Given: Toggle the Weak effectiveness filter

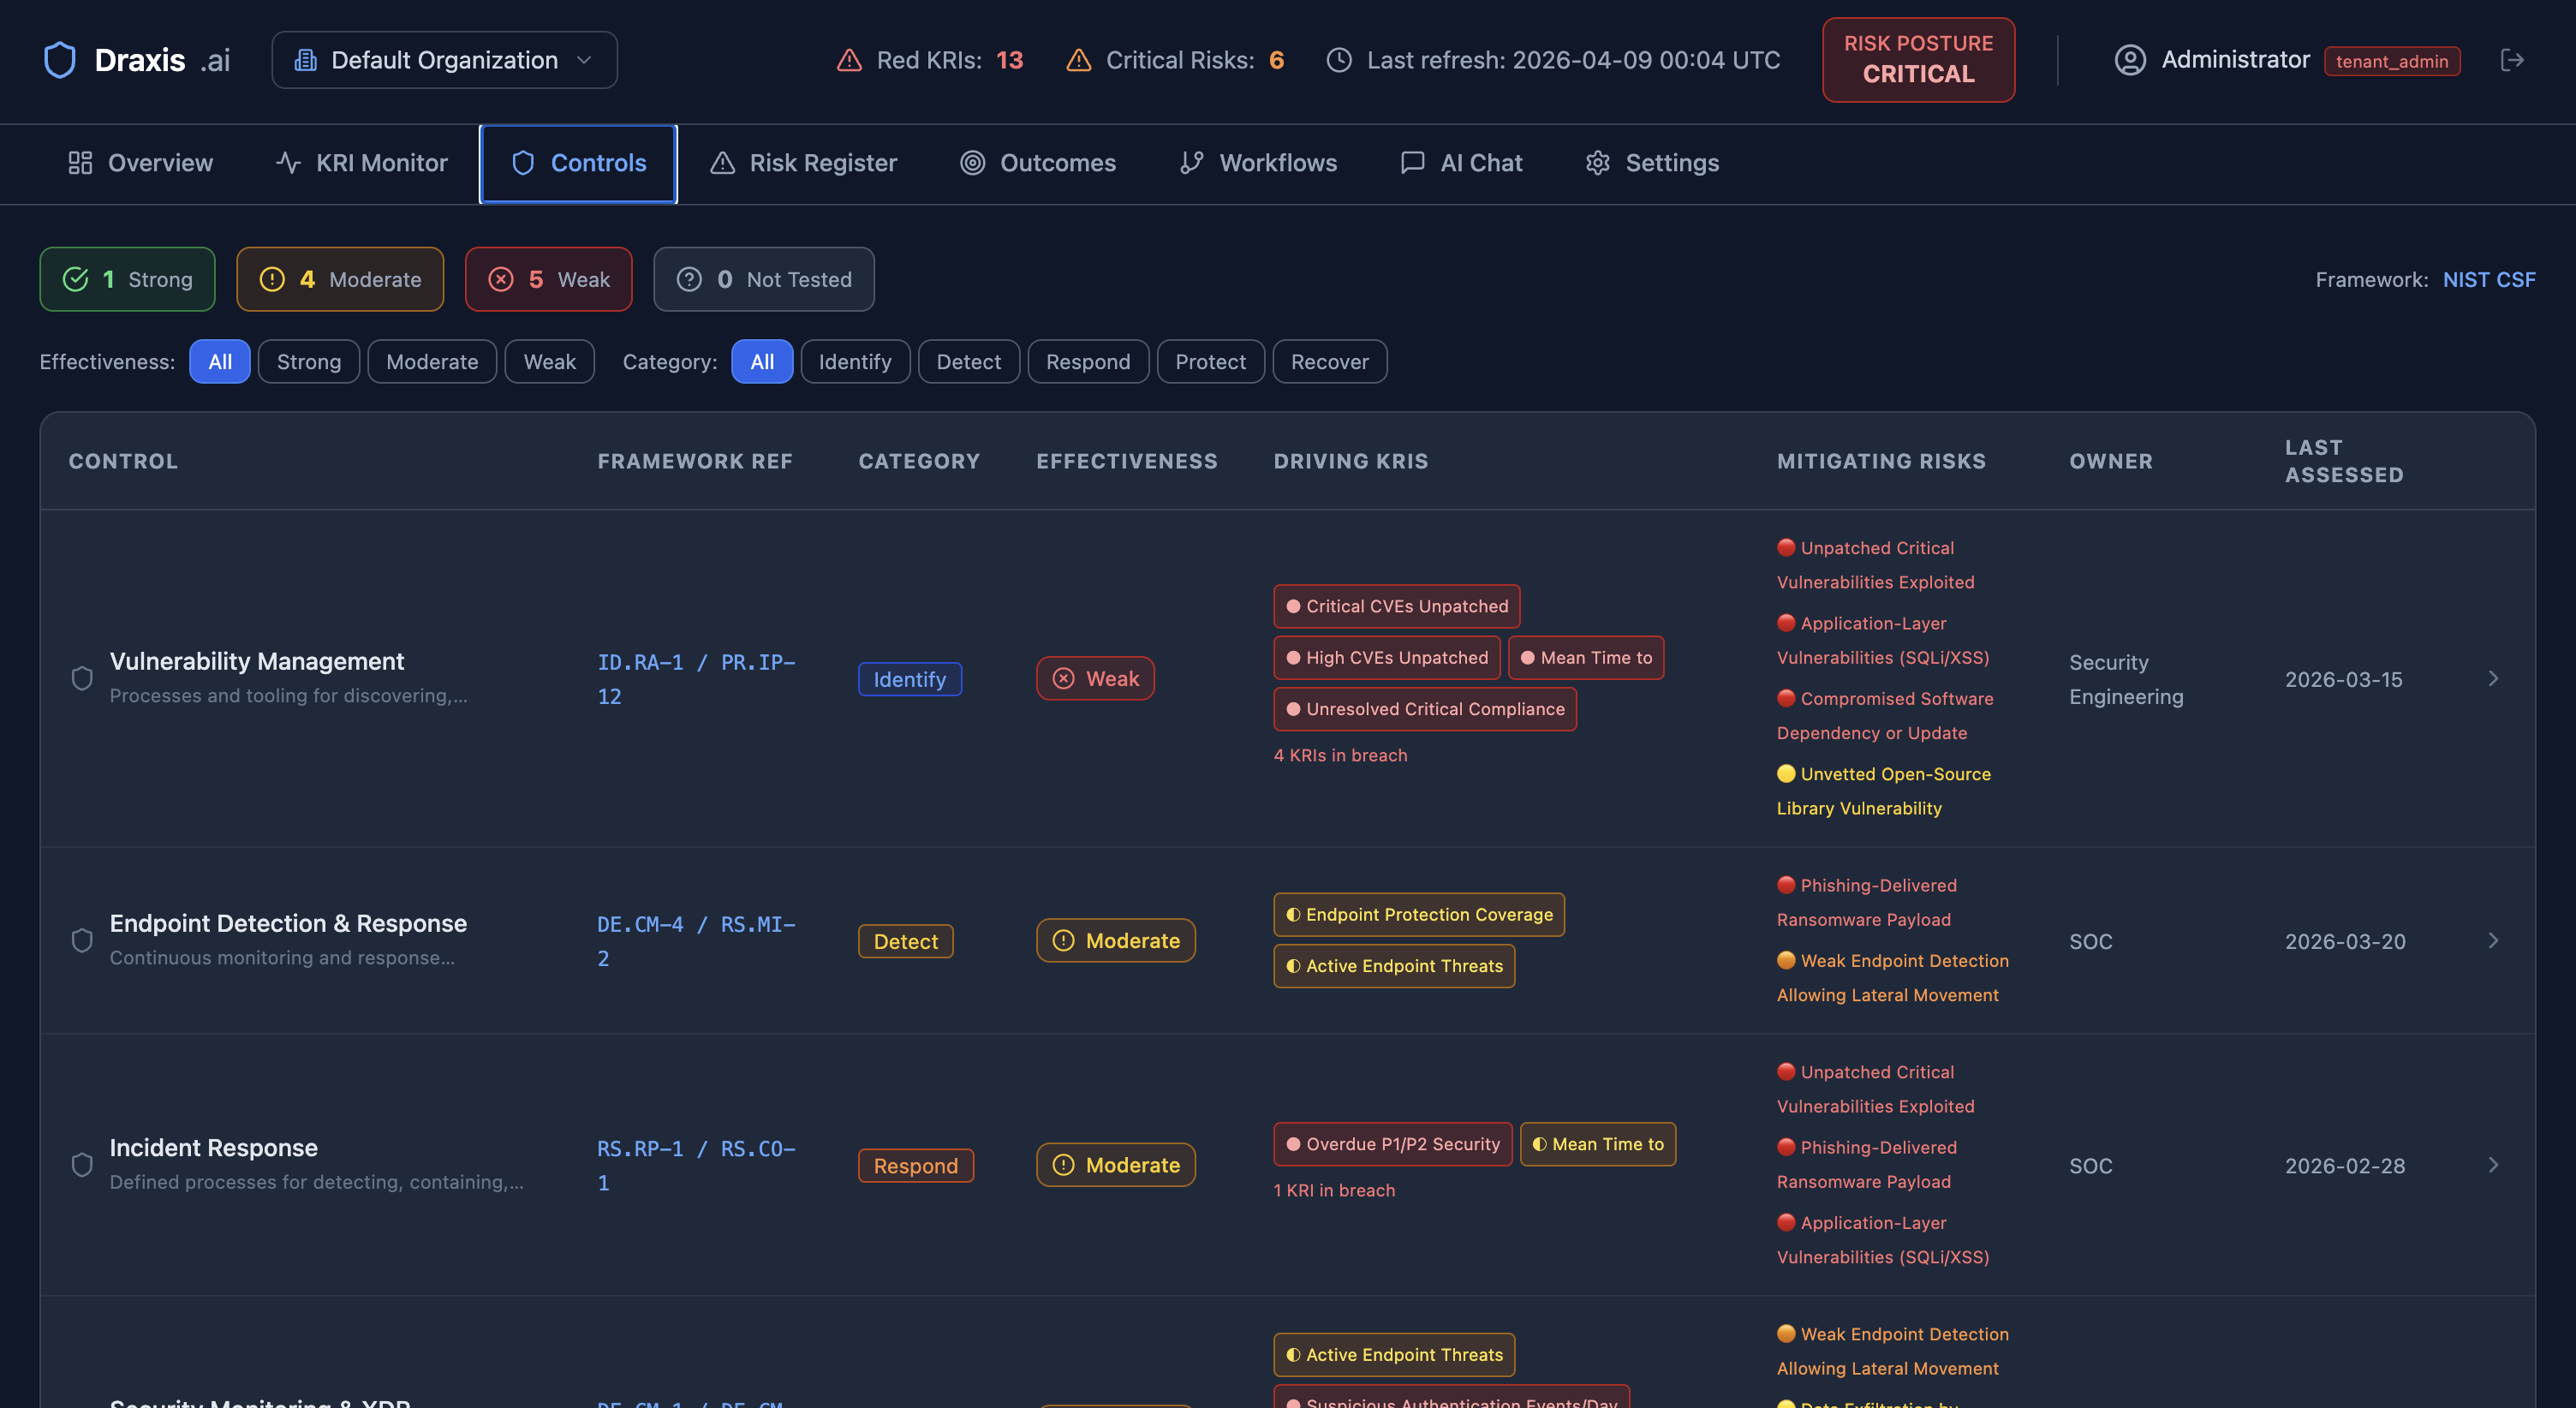Looking at the screenshot, I should pos(549,361).
